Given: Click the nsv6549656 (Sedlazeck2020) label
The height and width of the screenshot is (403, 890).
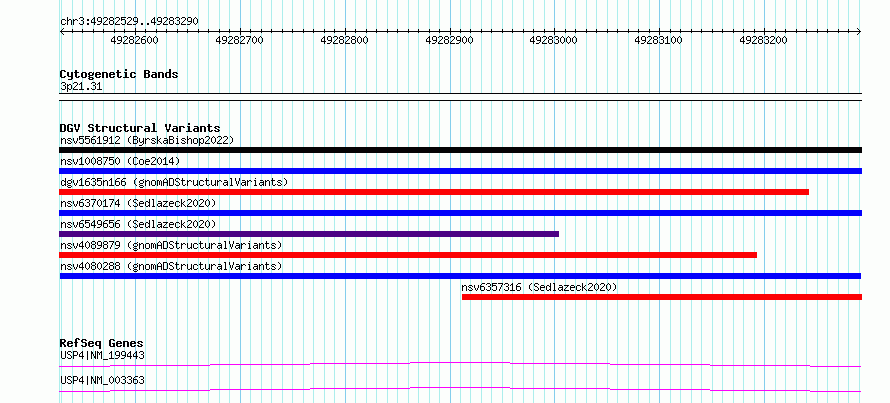Looking at the screenshot, I should pyautogui.click(x=138, y=224).
